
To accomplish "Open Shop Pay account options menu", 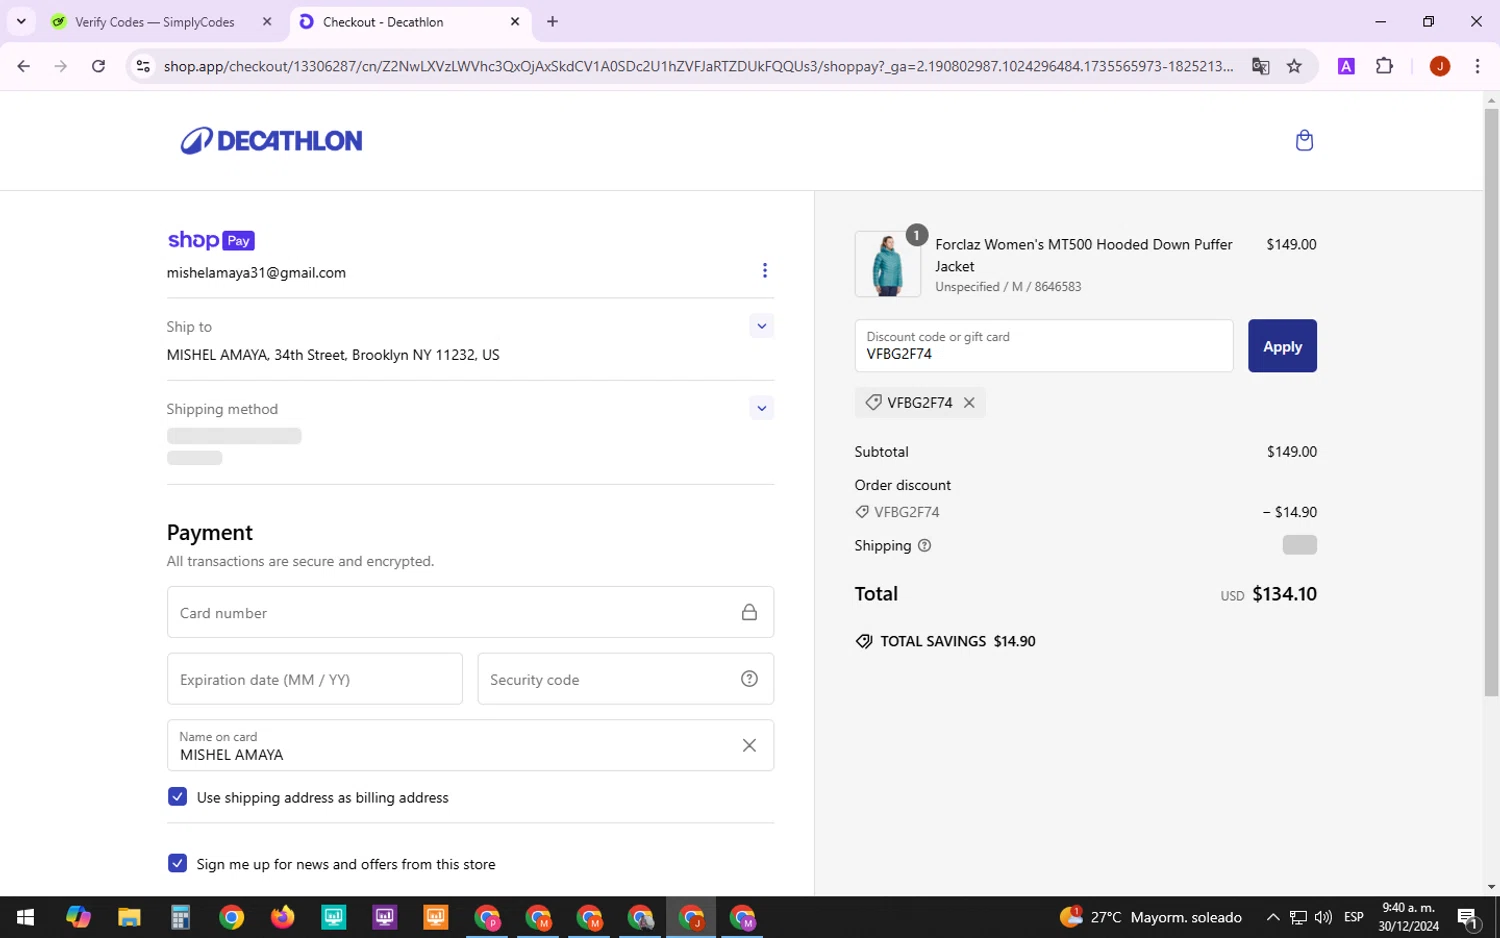I will [765, 271].
